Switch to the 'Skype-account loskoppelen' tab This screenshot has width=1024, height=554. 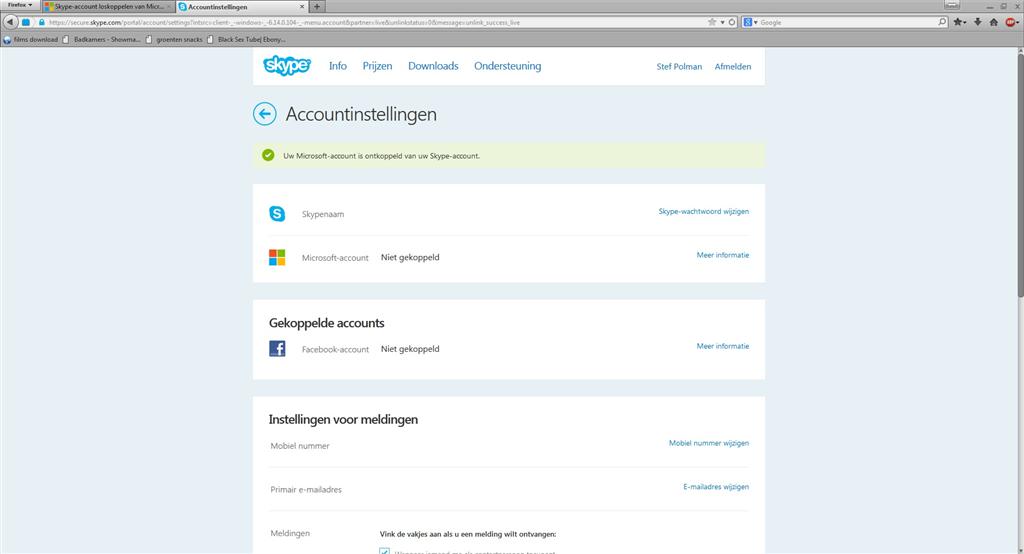(x=108, y=7)
